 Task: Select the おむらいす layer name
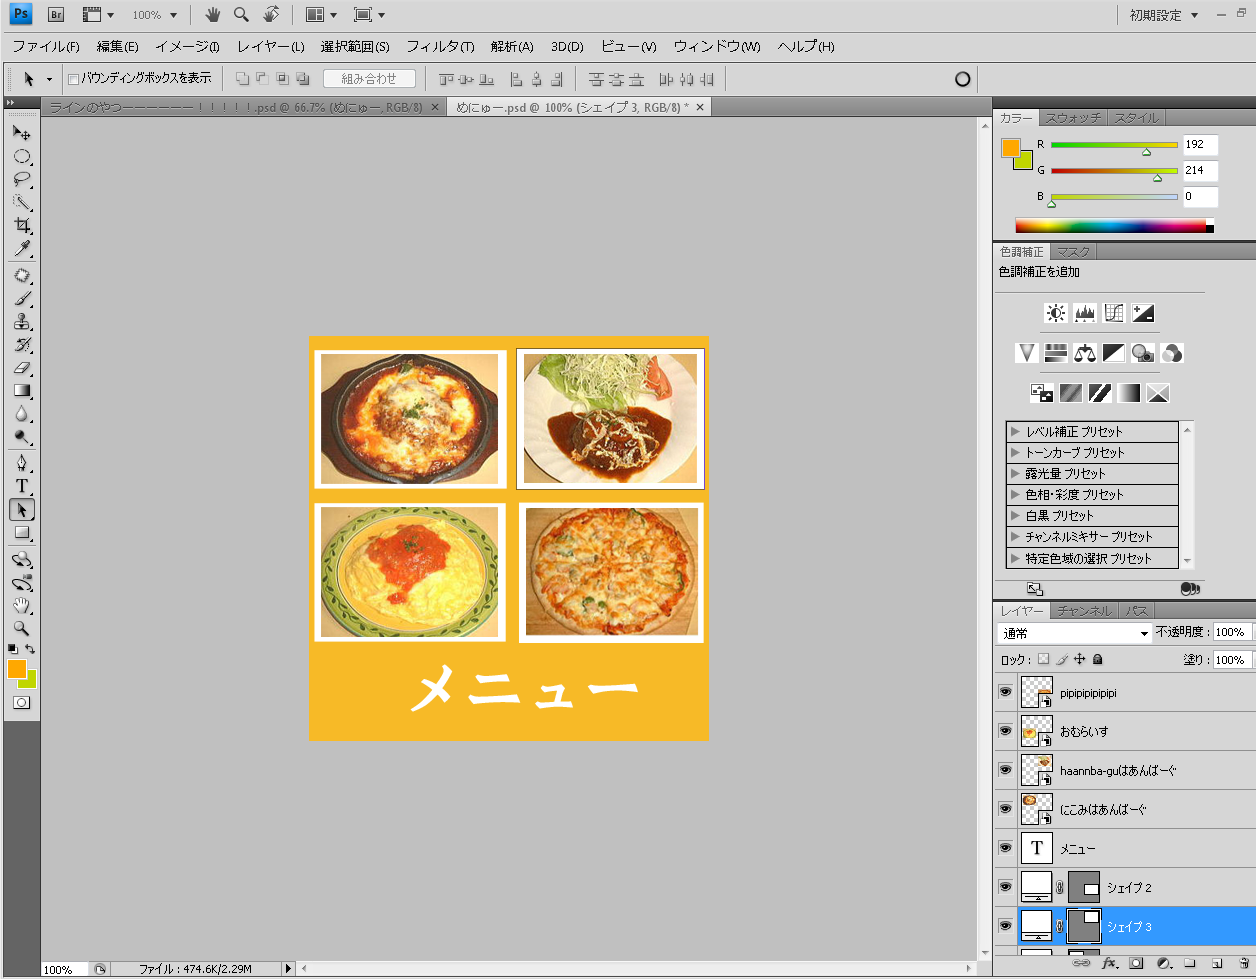point(1085,732)
